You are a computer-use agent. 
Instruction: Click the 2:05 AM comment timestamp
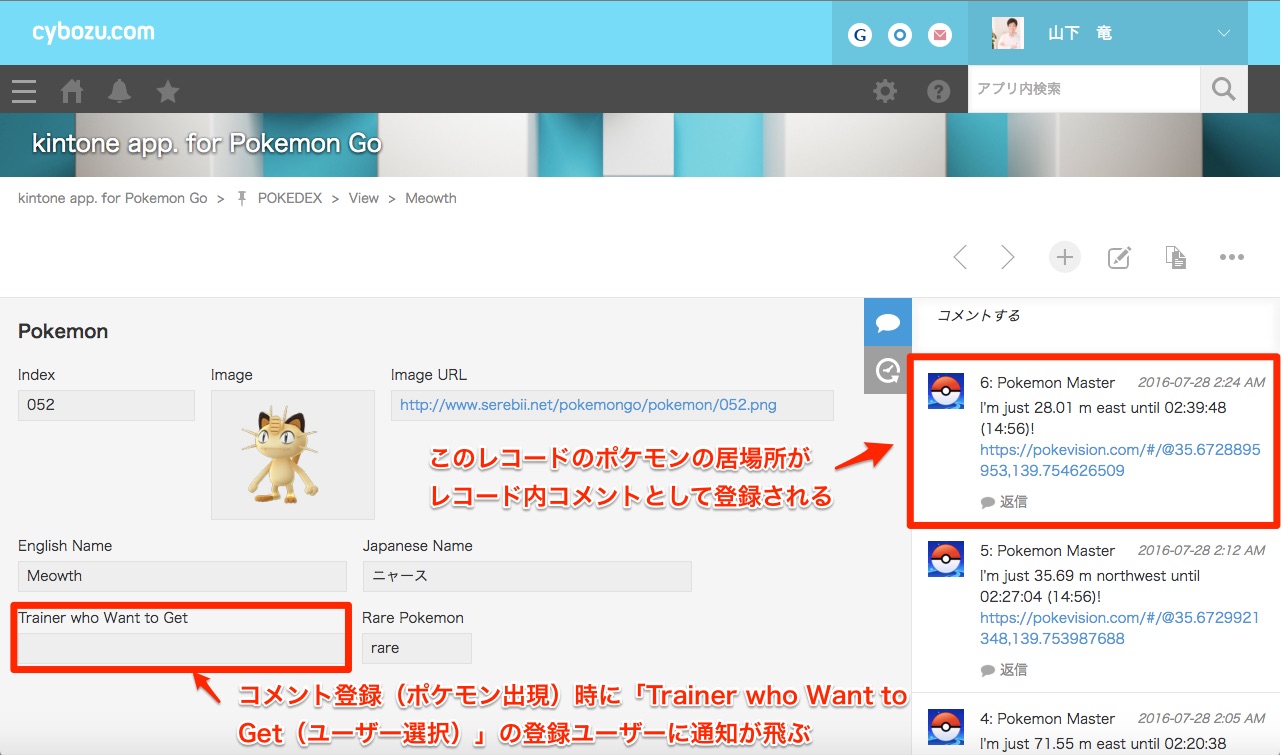pos(1201,719)
